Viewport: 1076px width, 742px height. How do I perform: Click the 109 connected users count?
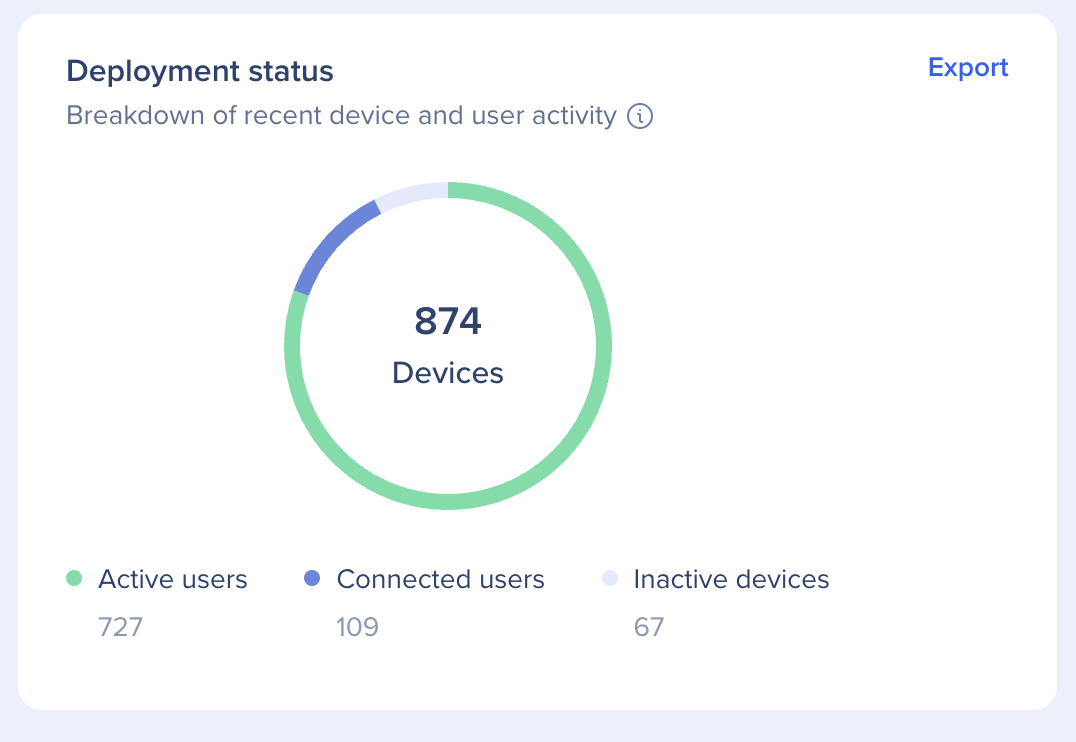(x=358, y=627)
